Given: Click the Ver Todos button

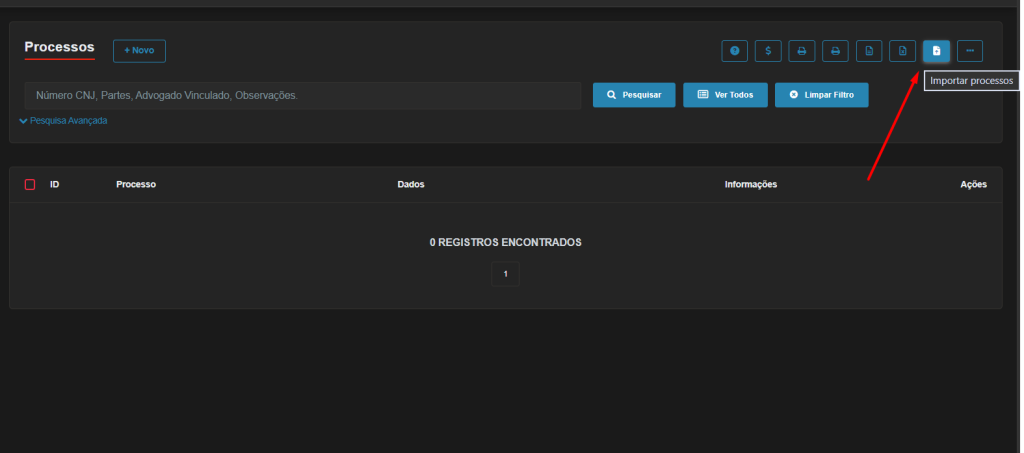Looking at the screenshot, I should point(726,95).
